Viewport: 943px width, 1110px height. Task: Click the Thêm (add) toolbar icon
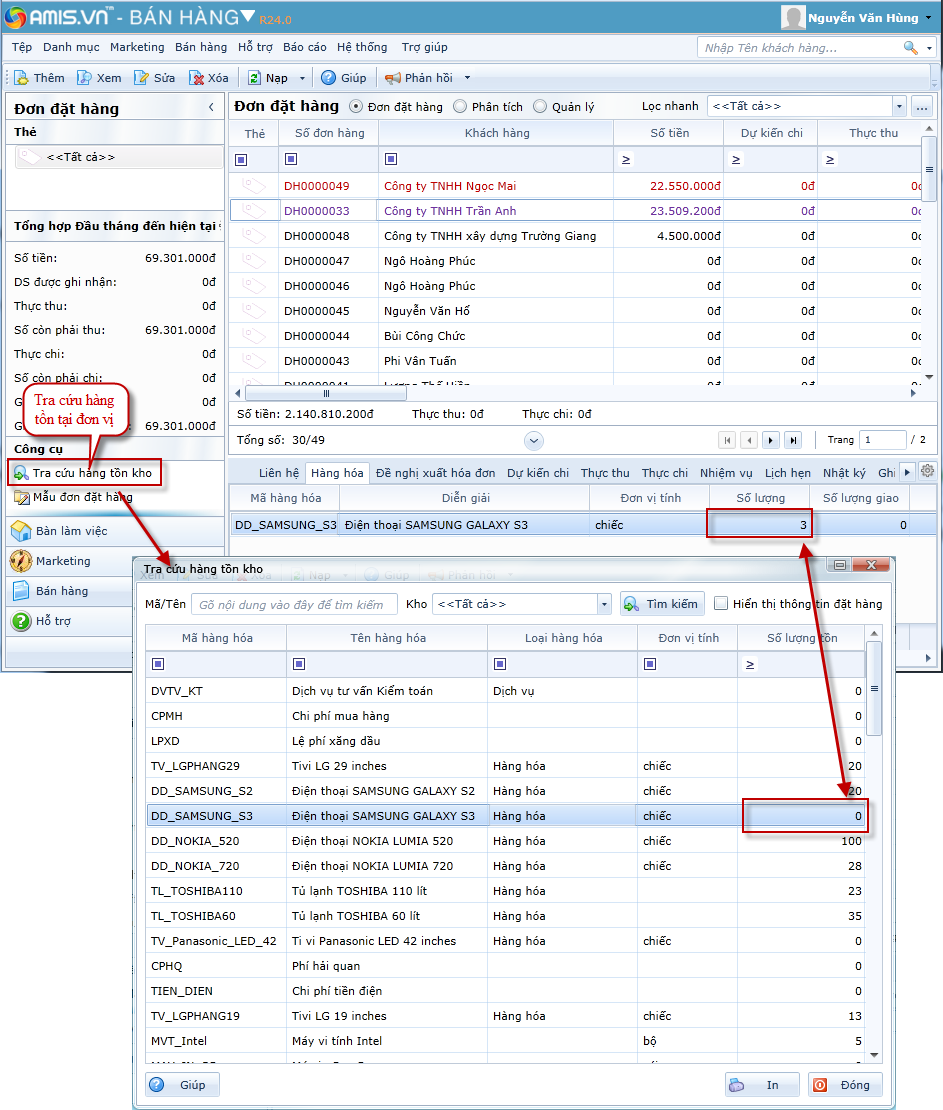tap(21, 78)
